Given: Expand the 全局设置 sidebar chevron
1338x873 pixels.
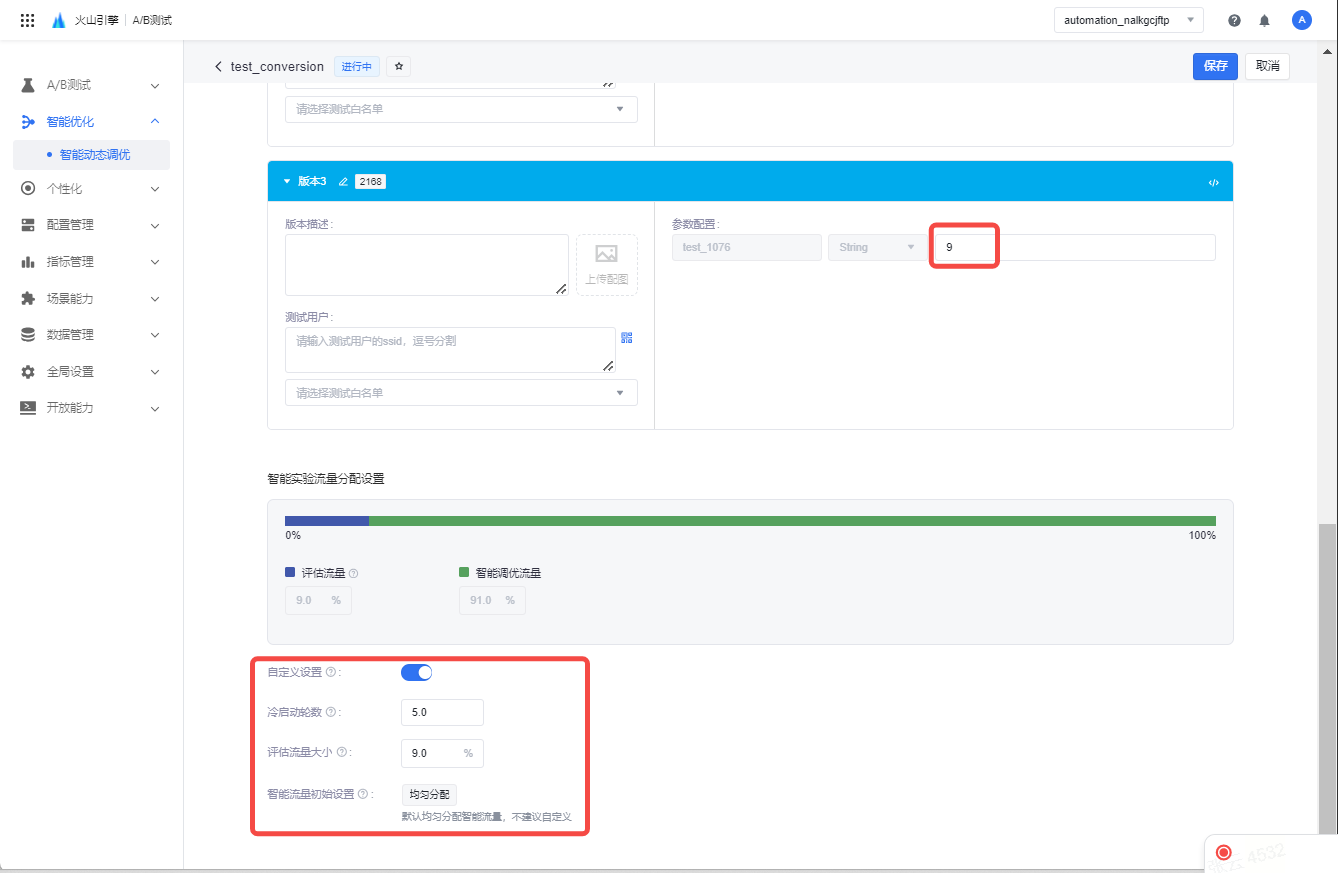Looking at the screenshot, I should point(155,372).
